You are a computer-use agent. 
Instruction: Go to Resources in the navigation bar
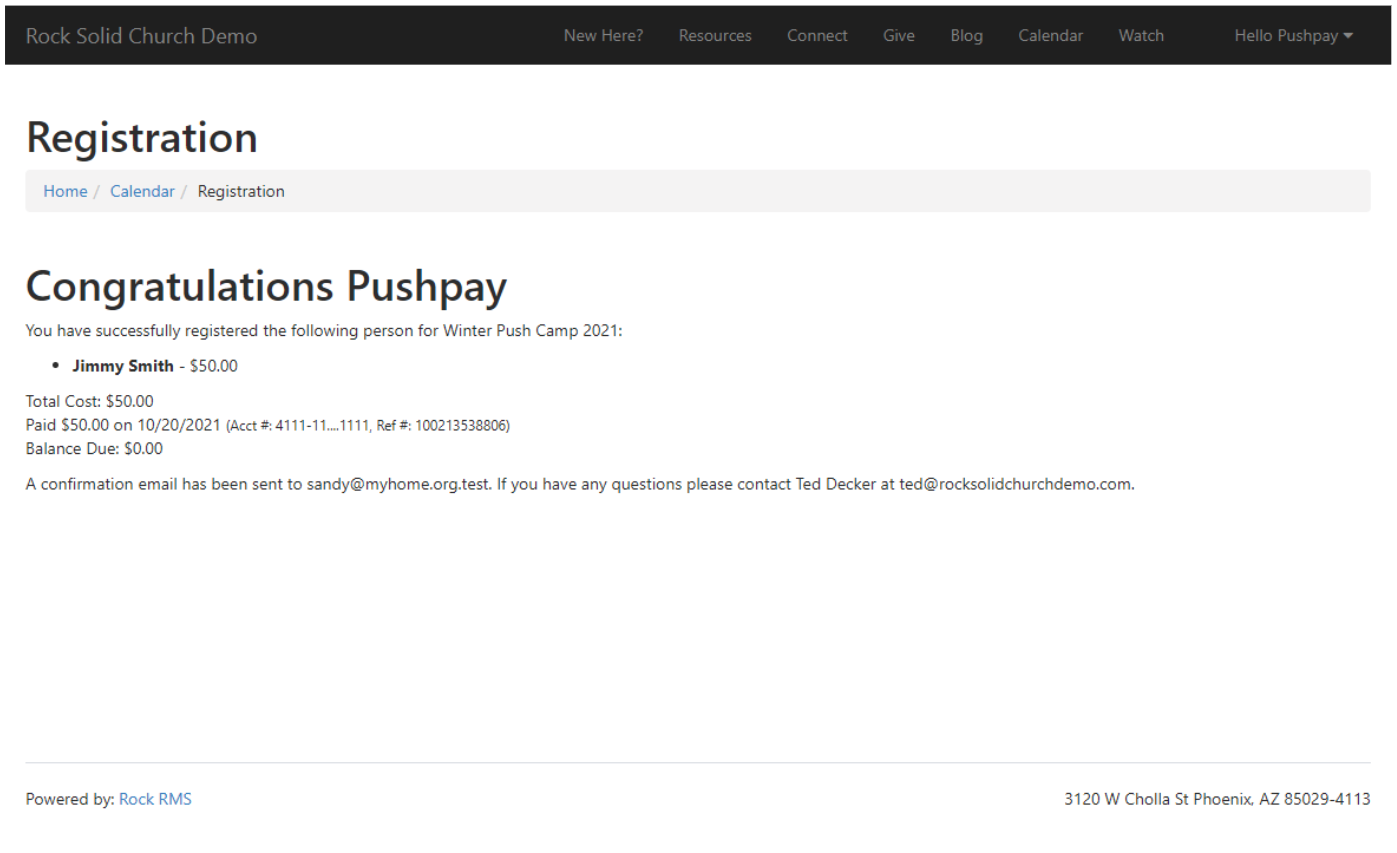pos(714,36)
